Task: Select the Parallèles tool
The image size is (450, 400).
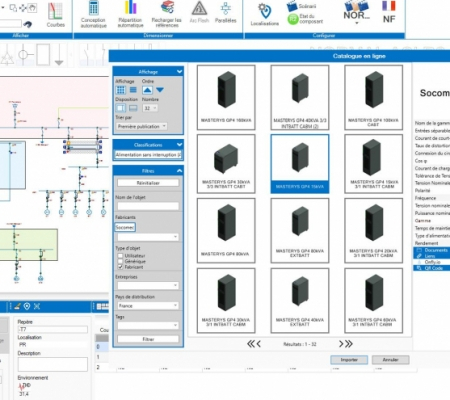Action: coord(225,13)
